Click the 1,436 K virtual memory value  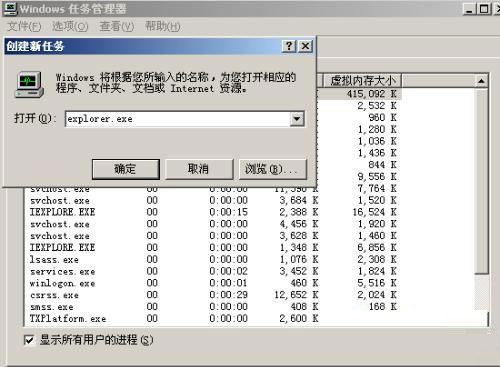coord(377,153)
